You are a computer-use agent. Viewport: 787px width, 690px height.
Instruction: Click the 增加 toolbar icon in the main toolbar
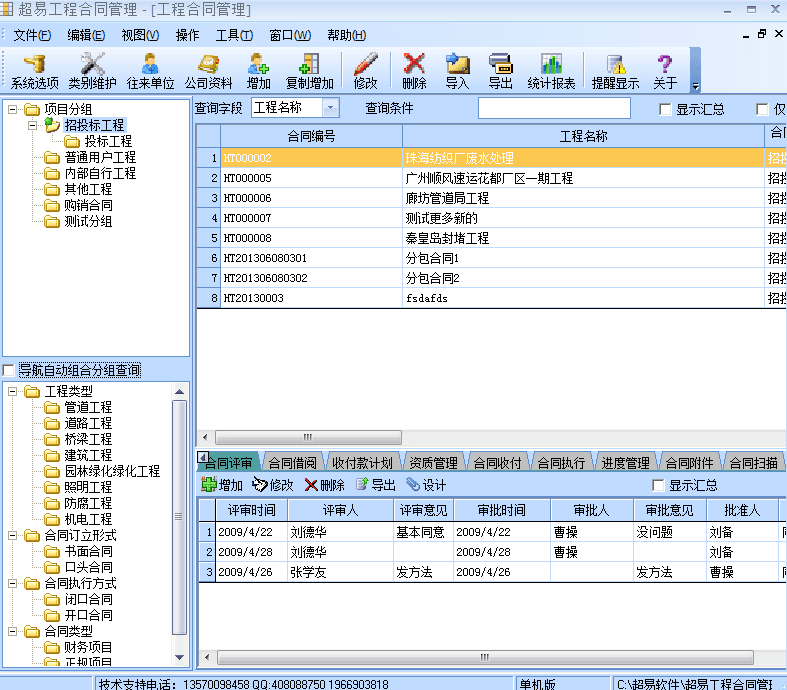[258, 71]
